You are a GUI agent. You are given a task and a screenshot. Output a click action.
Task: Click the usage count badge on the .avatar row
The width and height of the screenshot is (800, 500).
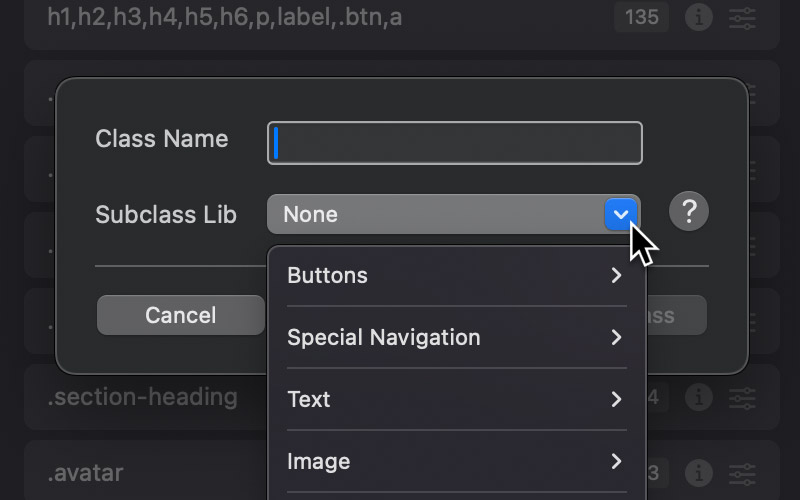tap(655, 473)
